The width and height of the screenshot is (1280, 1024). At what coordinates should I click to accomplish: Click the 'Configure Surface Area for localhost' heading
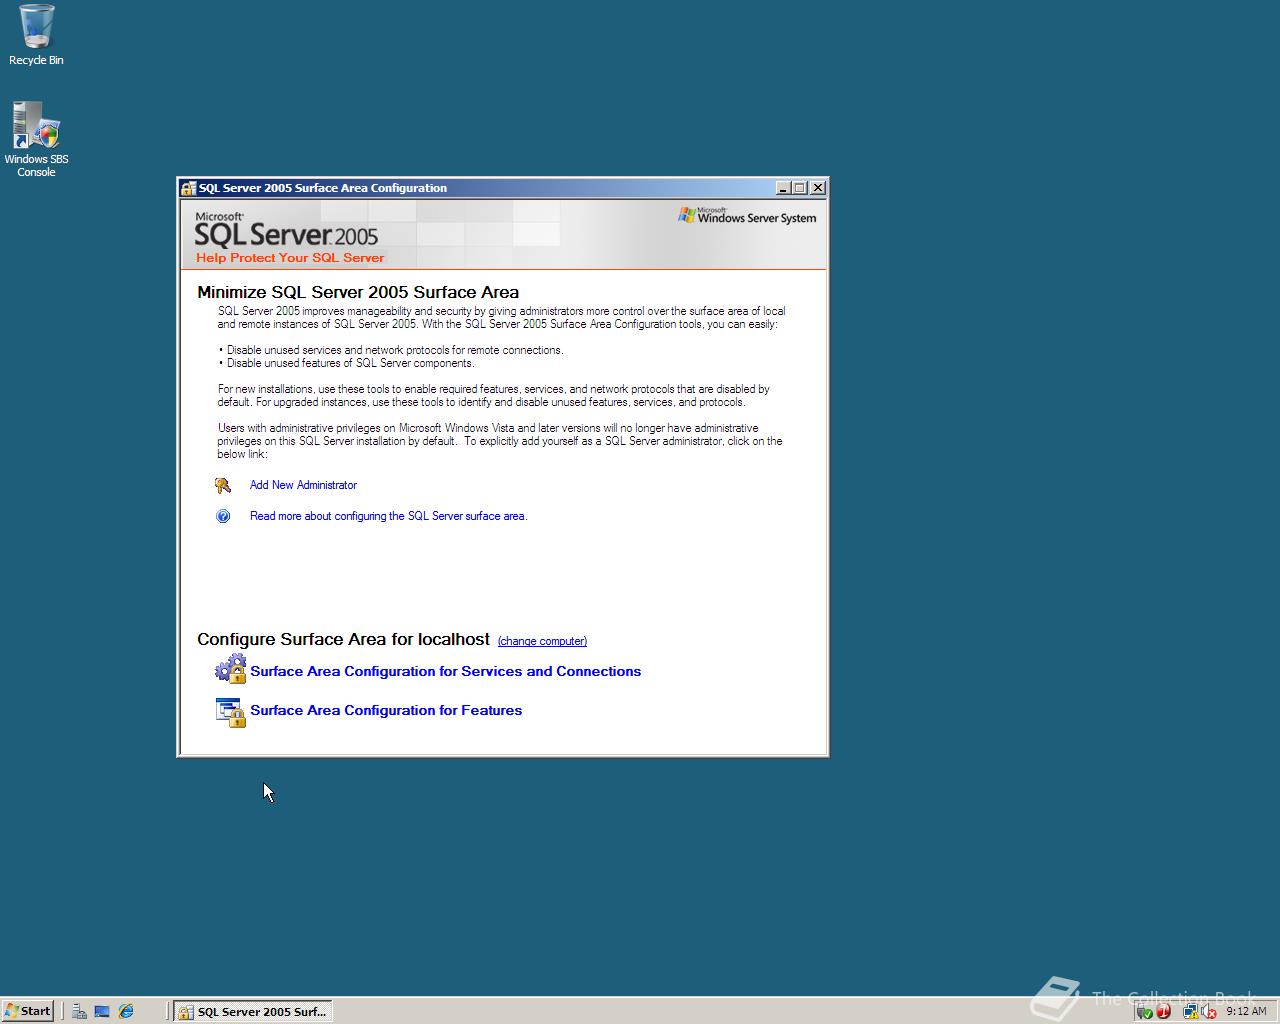(x=343, y=639)
